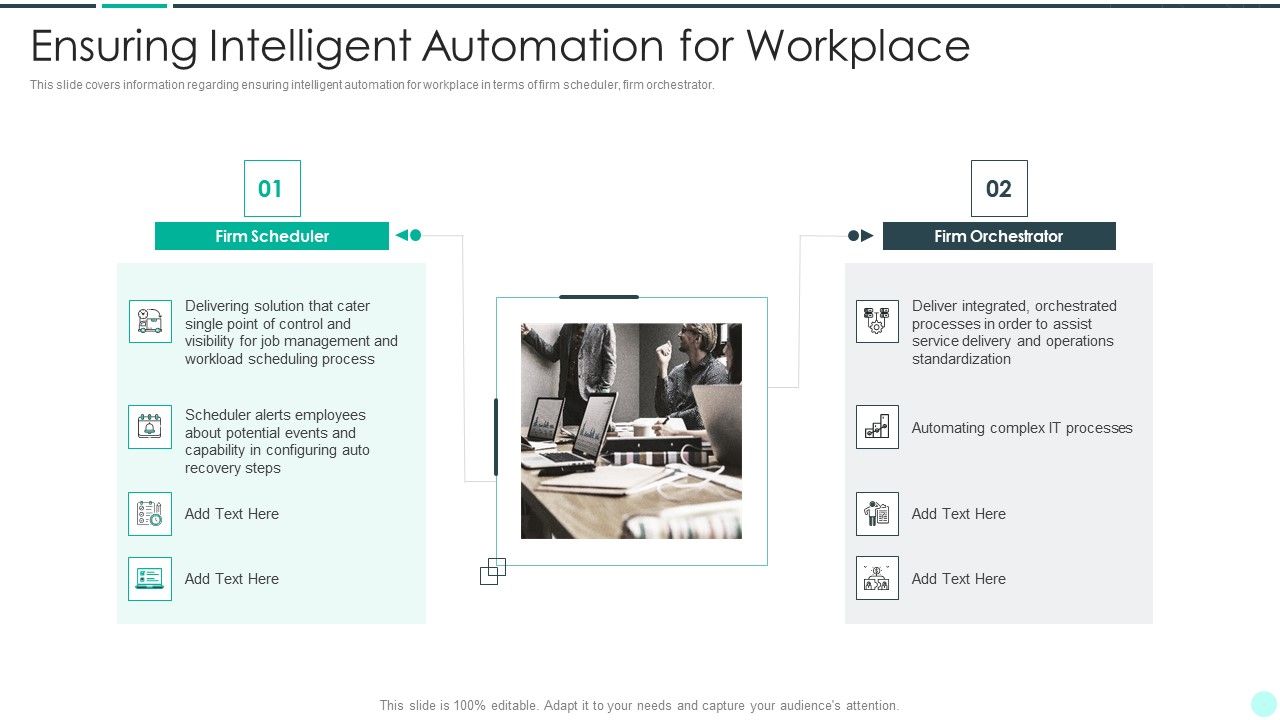The height and width of the screenshot is (720, 1280).
Task: Click the teal circle at bottom right corner
Action: [1262, 704]
